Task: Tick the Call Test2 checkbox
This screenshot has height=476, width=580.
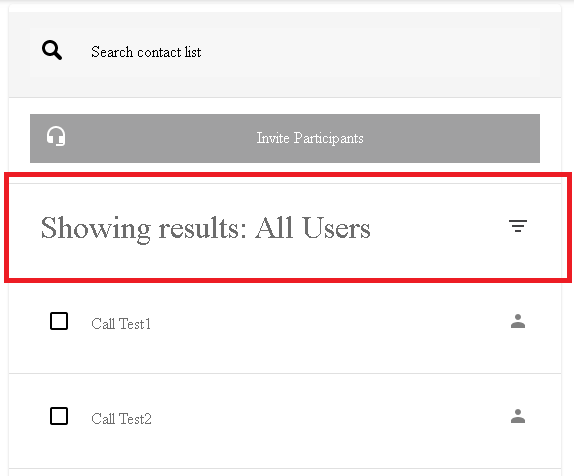Action: click(59, 416)
